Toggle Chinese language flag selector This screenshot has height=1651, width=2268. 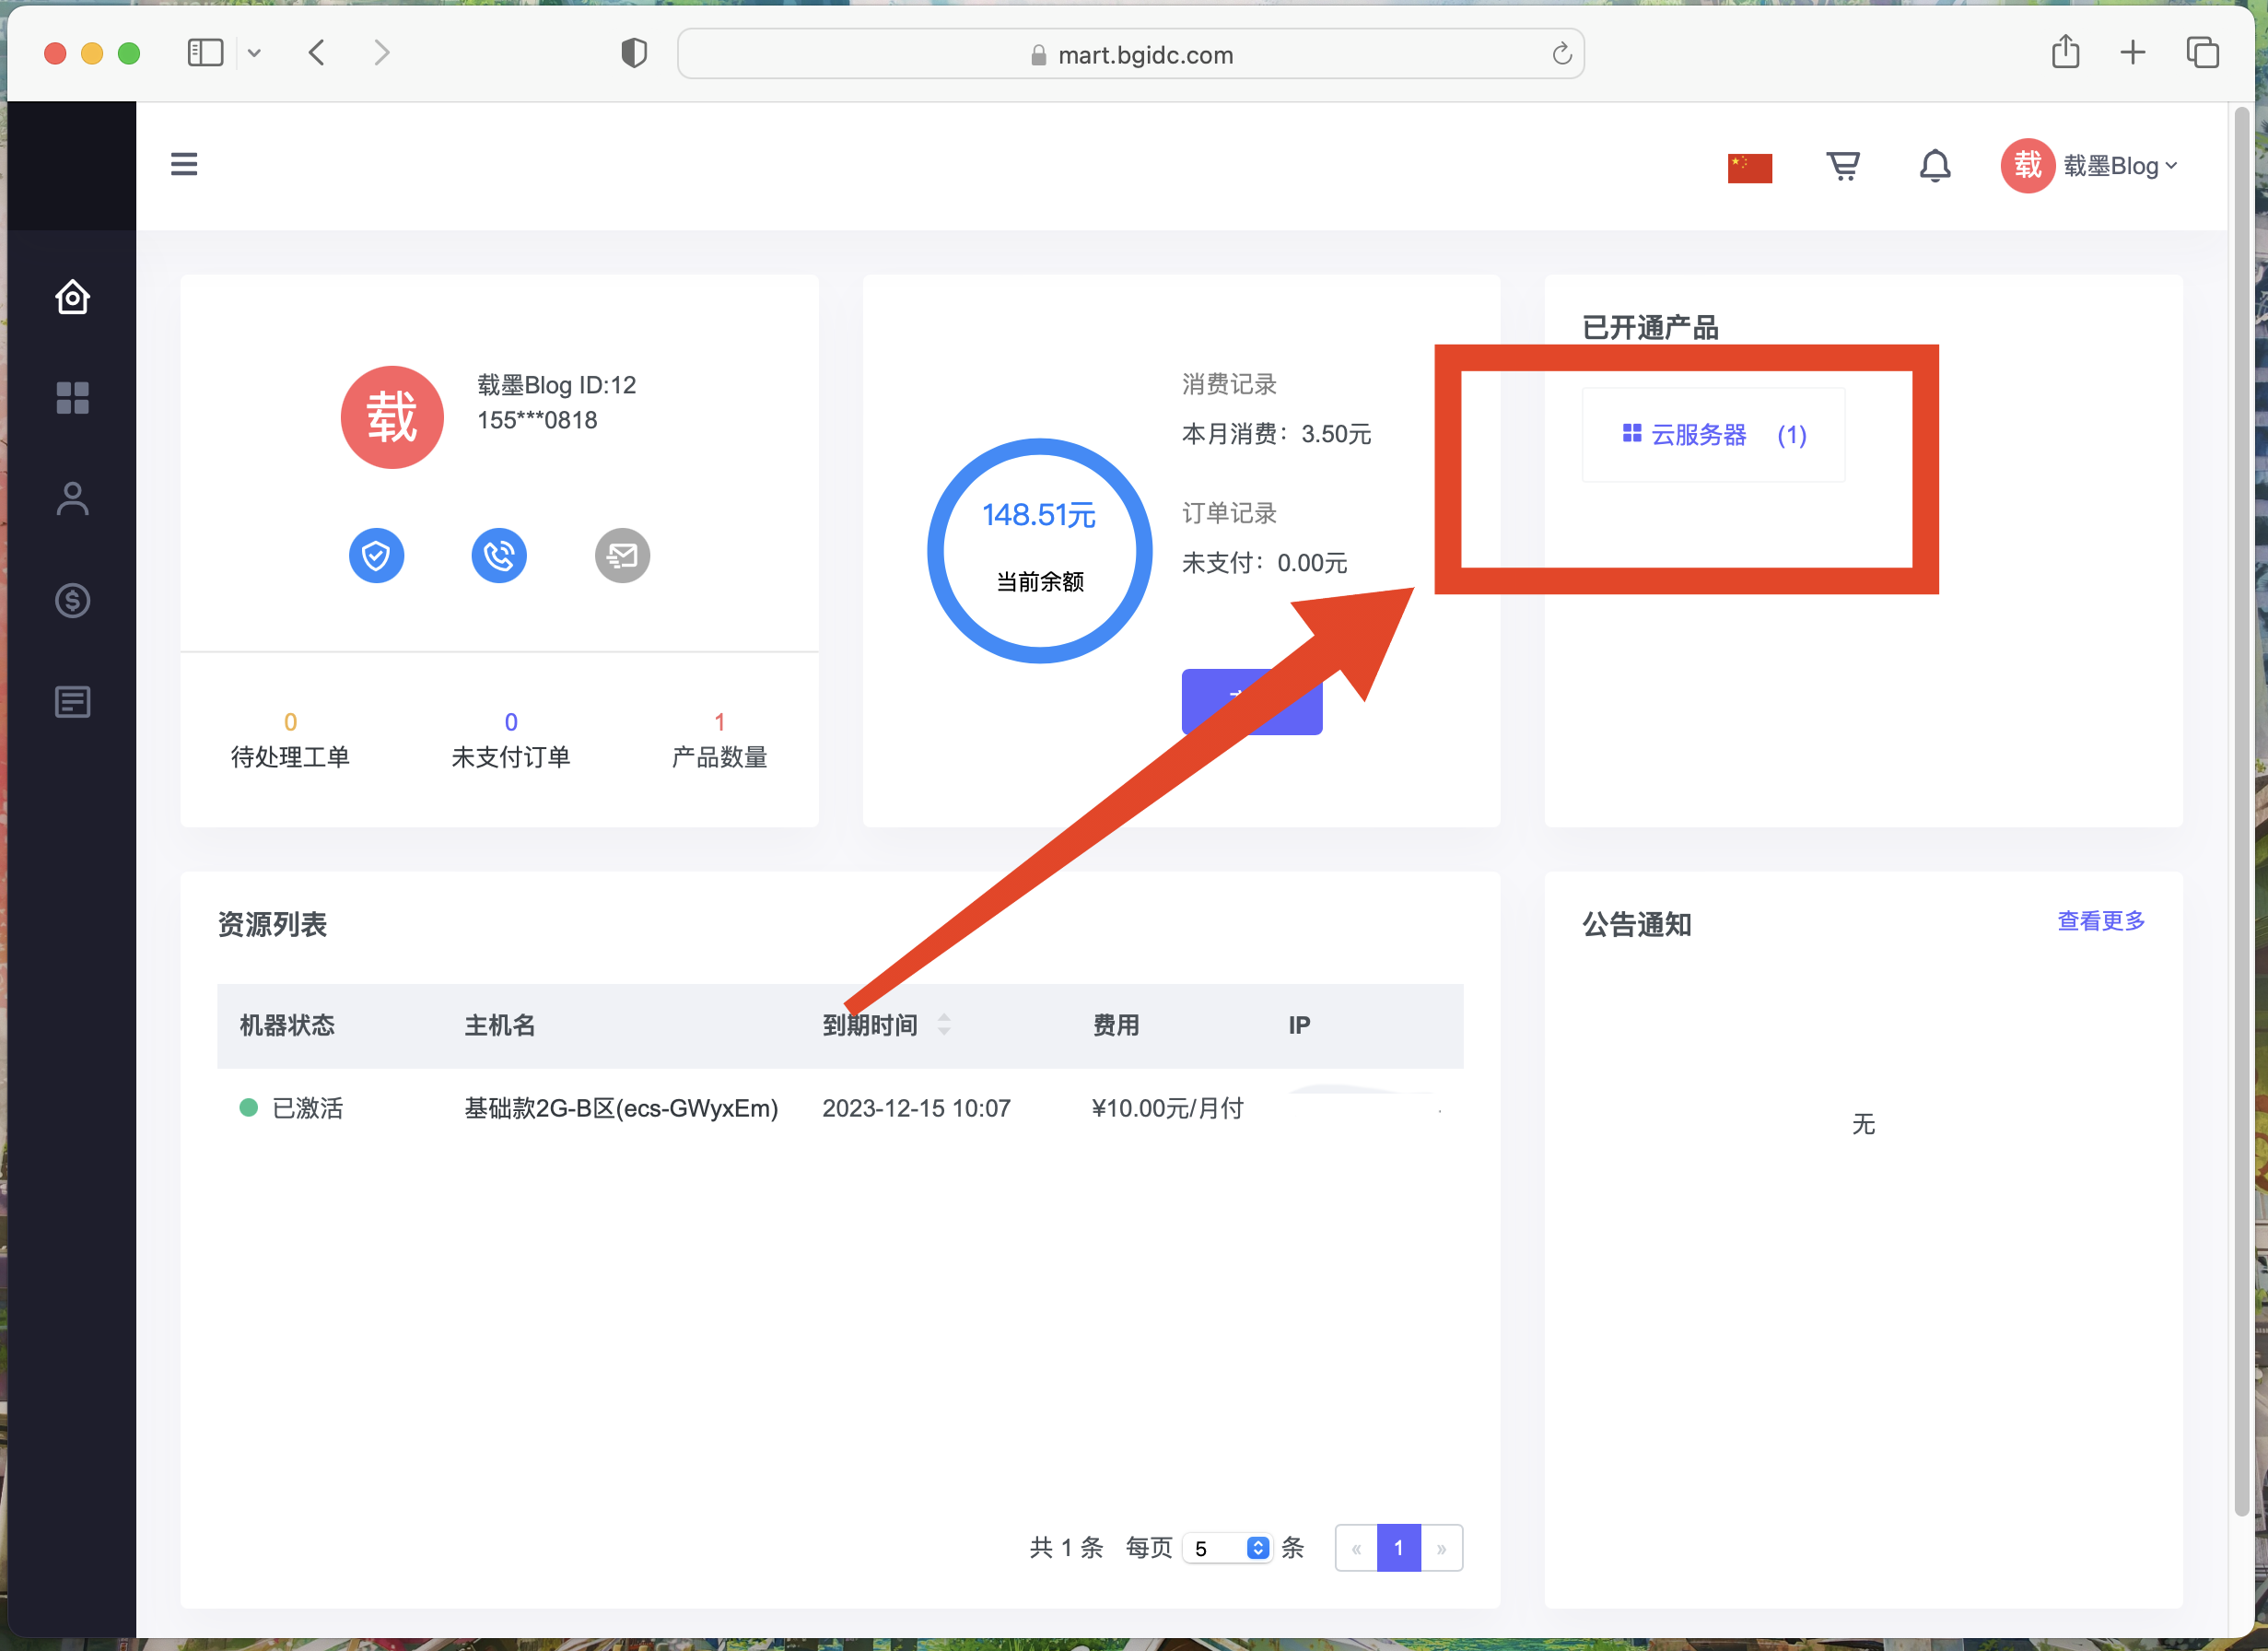[x=1750, y=166]
